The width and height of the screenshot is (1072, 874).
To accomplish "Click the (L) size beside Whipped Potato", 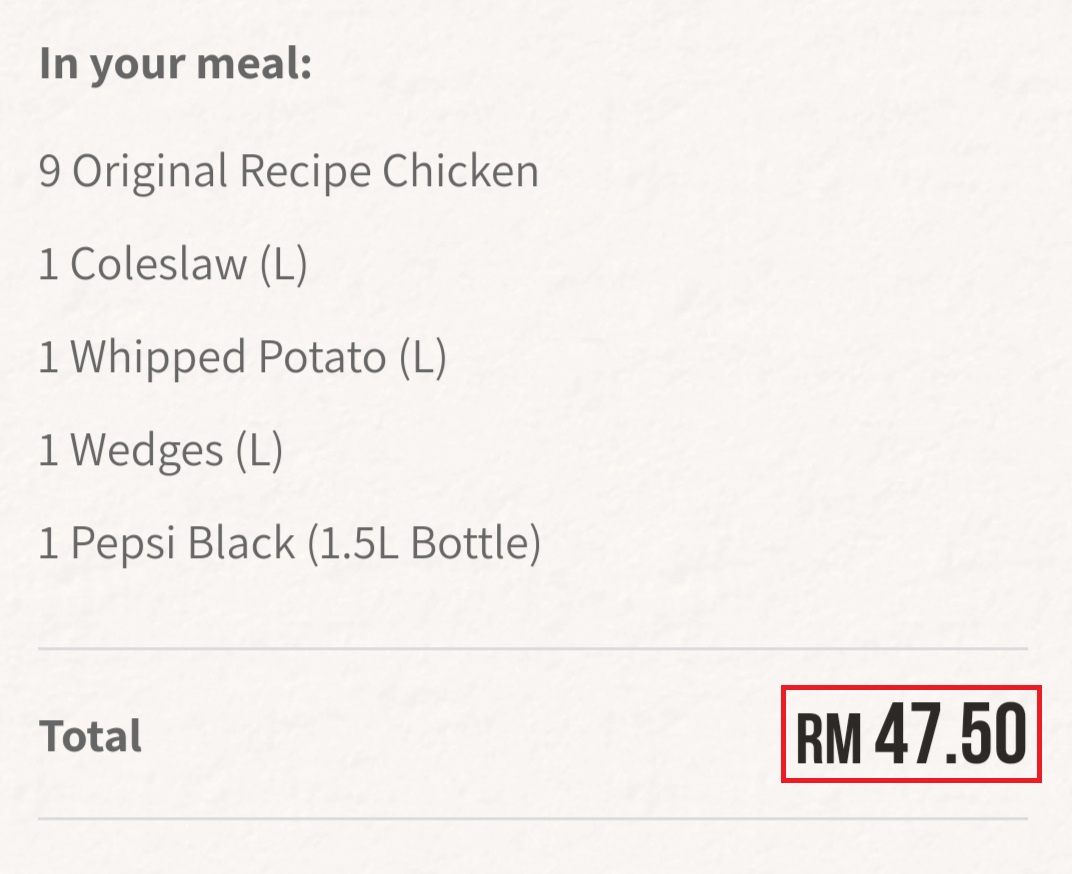I will 422,358.
